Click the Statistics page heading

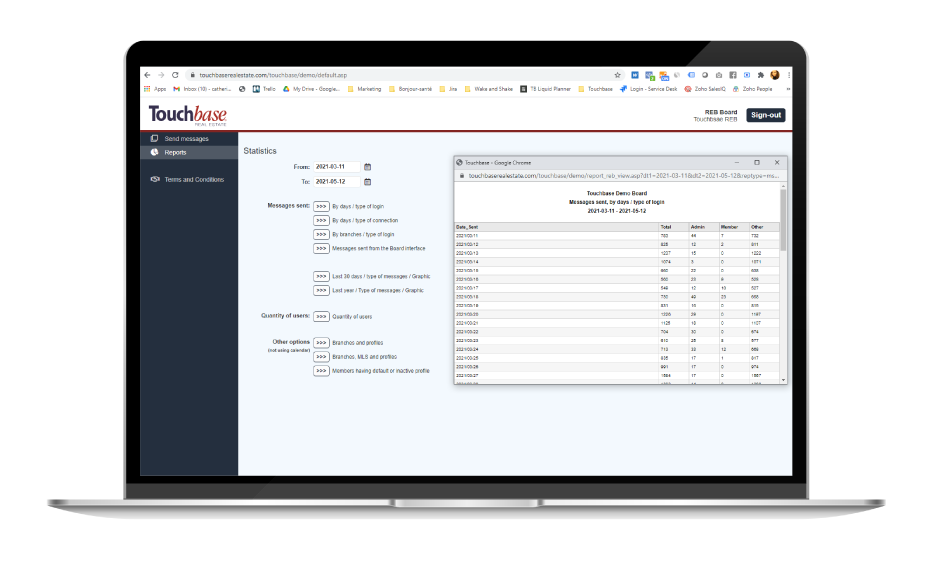(260, 151)
